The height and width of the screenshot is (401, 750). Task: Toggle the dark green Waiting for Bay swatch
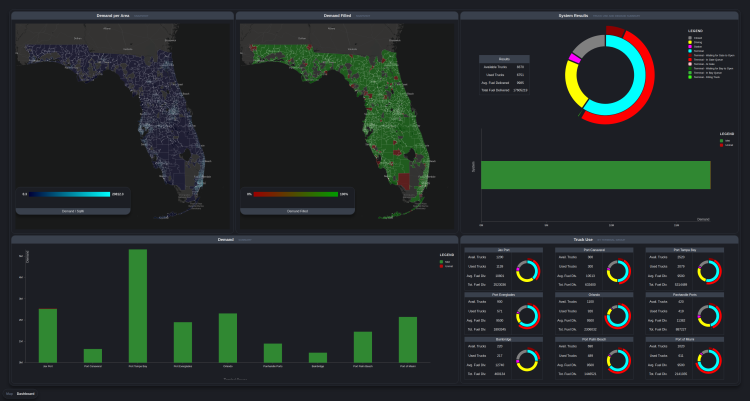(690, 68)
